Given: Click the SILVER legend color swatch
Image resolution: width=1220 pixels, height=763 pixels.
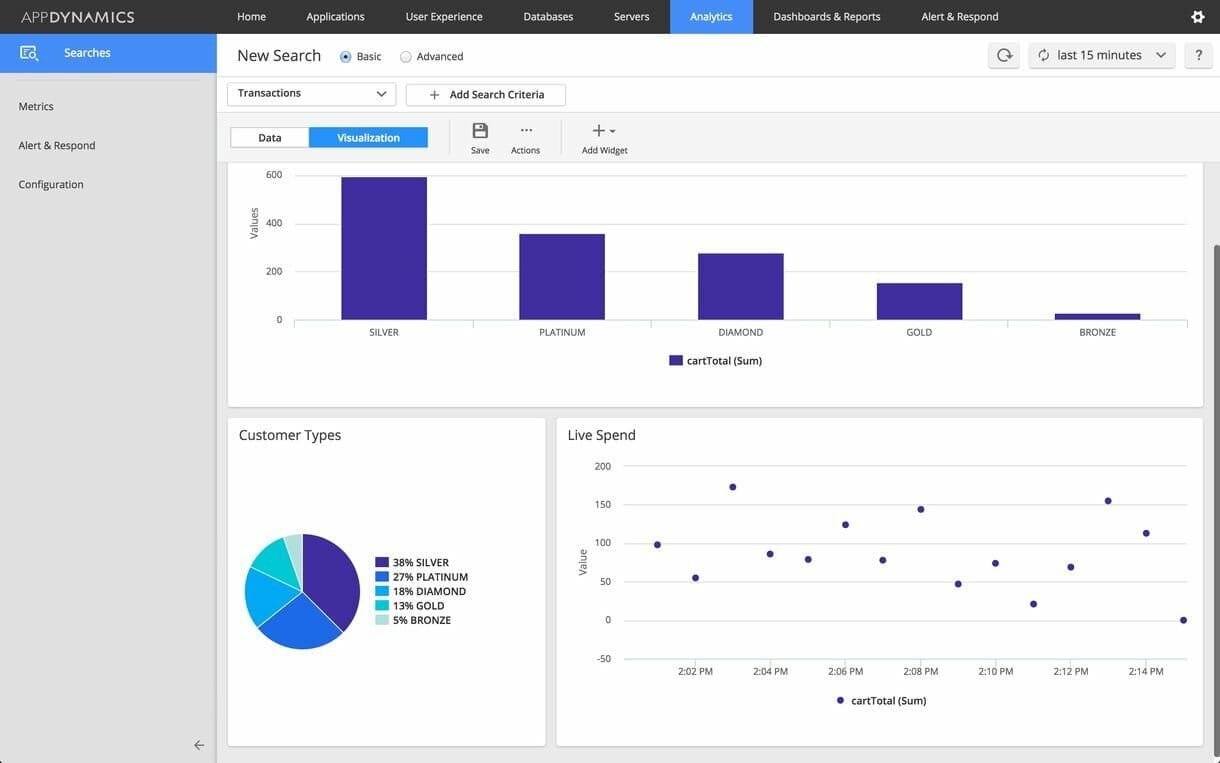Looking at the screenshot, I should 382,563.
